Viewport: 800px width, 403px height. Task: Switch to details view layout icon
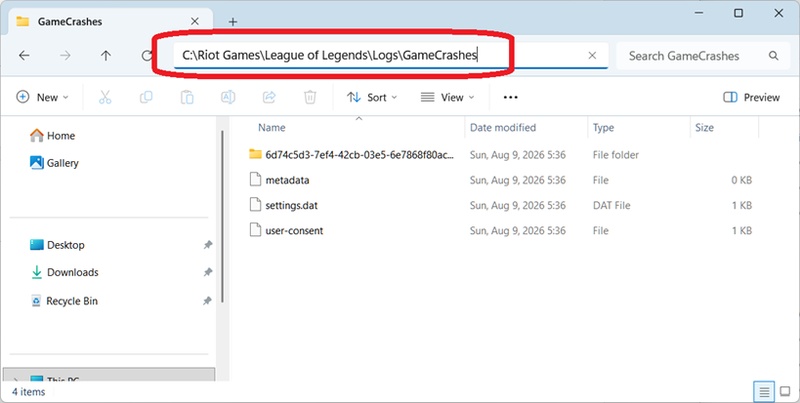764,392
